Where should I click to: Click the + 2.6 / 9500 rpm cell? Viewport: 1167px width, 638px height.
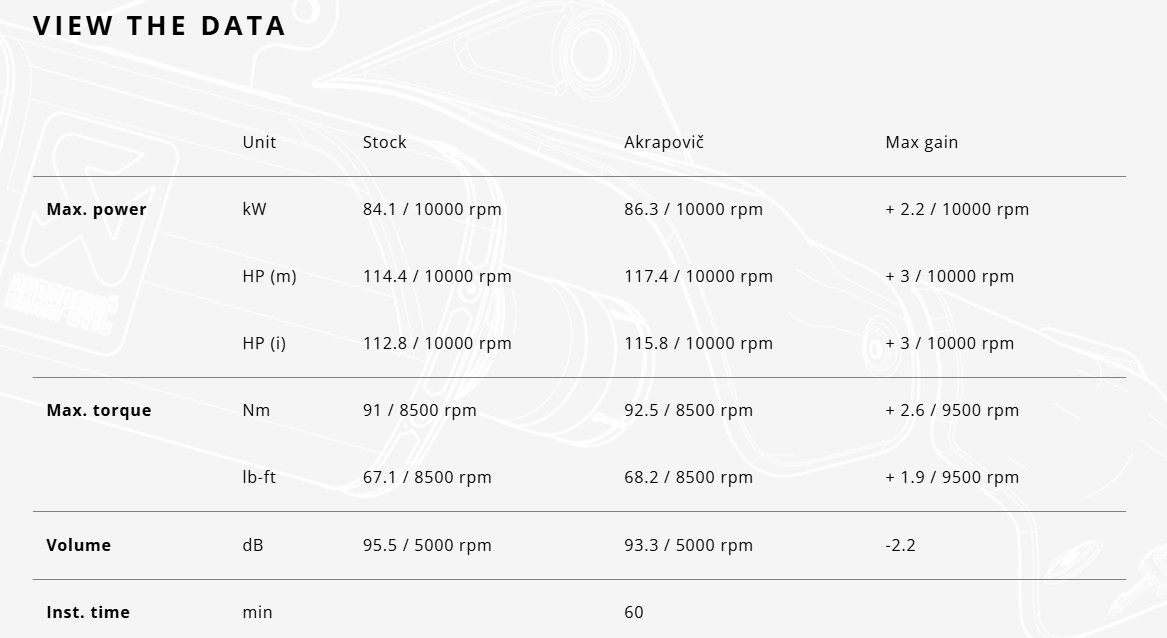[x=951, y=410]
